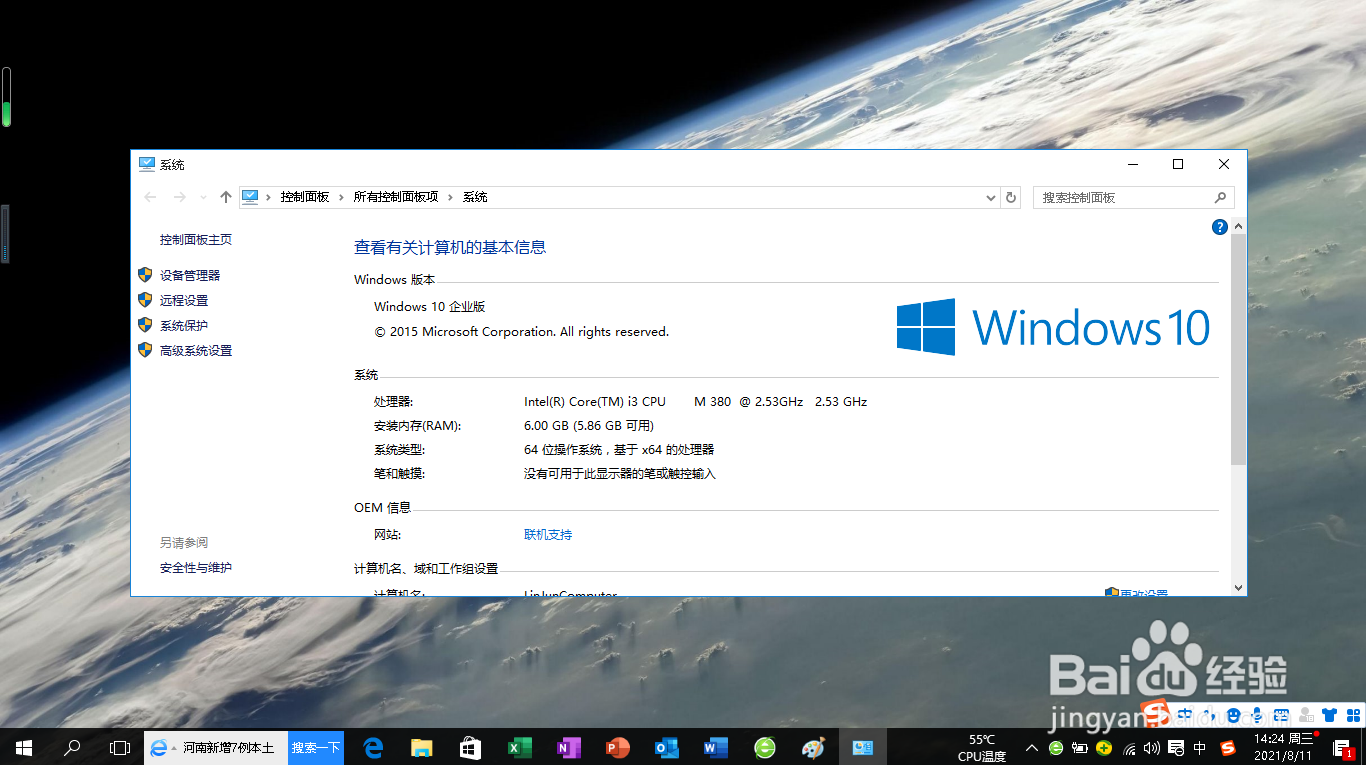This screenshot has height=765, width=1366.
Task: Click the taskbar clock showing 14:24
Action: (x=1283, y=748)
